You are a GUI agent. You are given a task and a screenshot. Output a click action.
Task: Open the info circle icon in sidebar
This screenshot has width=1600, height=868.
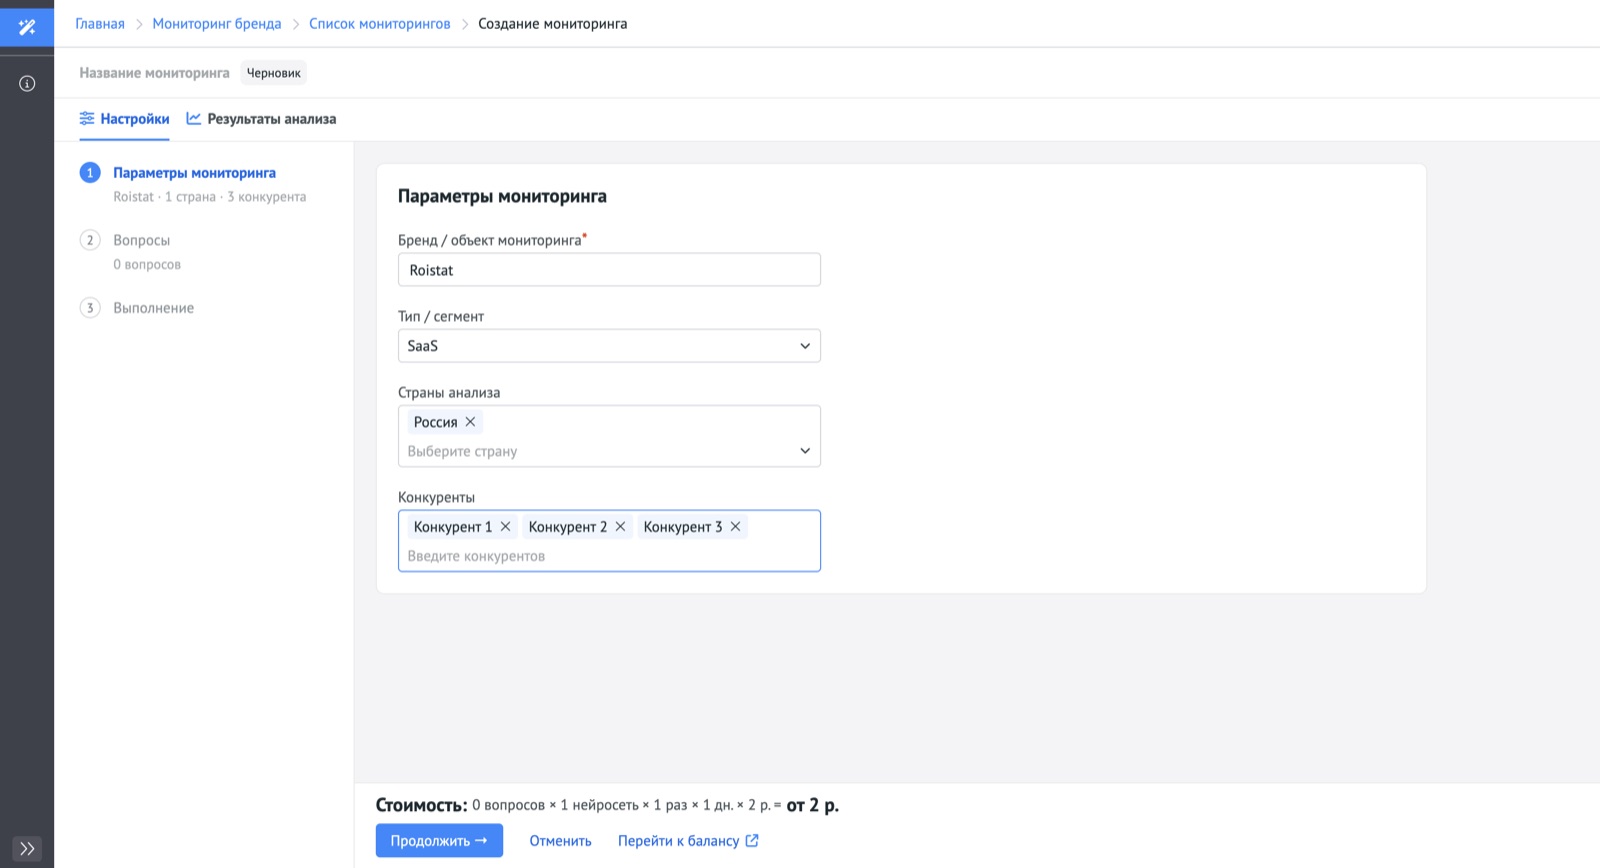[27, 84]
